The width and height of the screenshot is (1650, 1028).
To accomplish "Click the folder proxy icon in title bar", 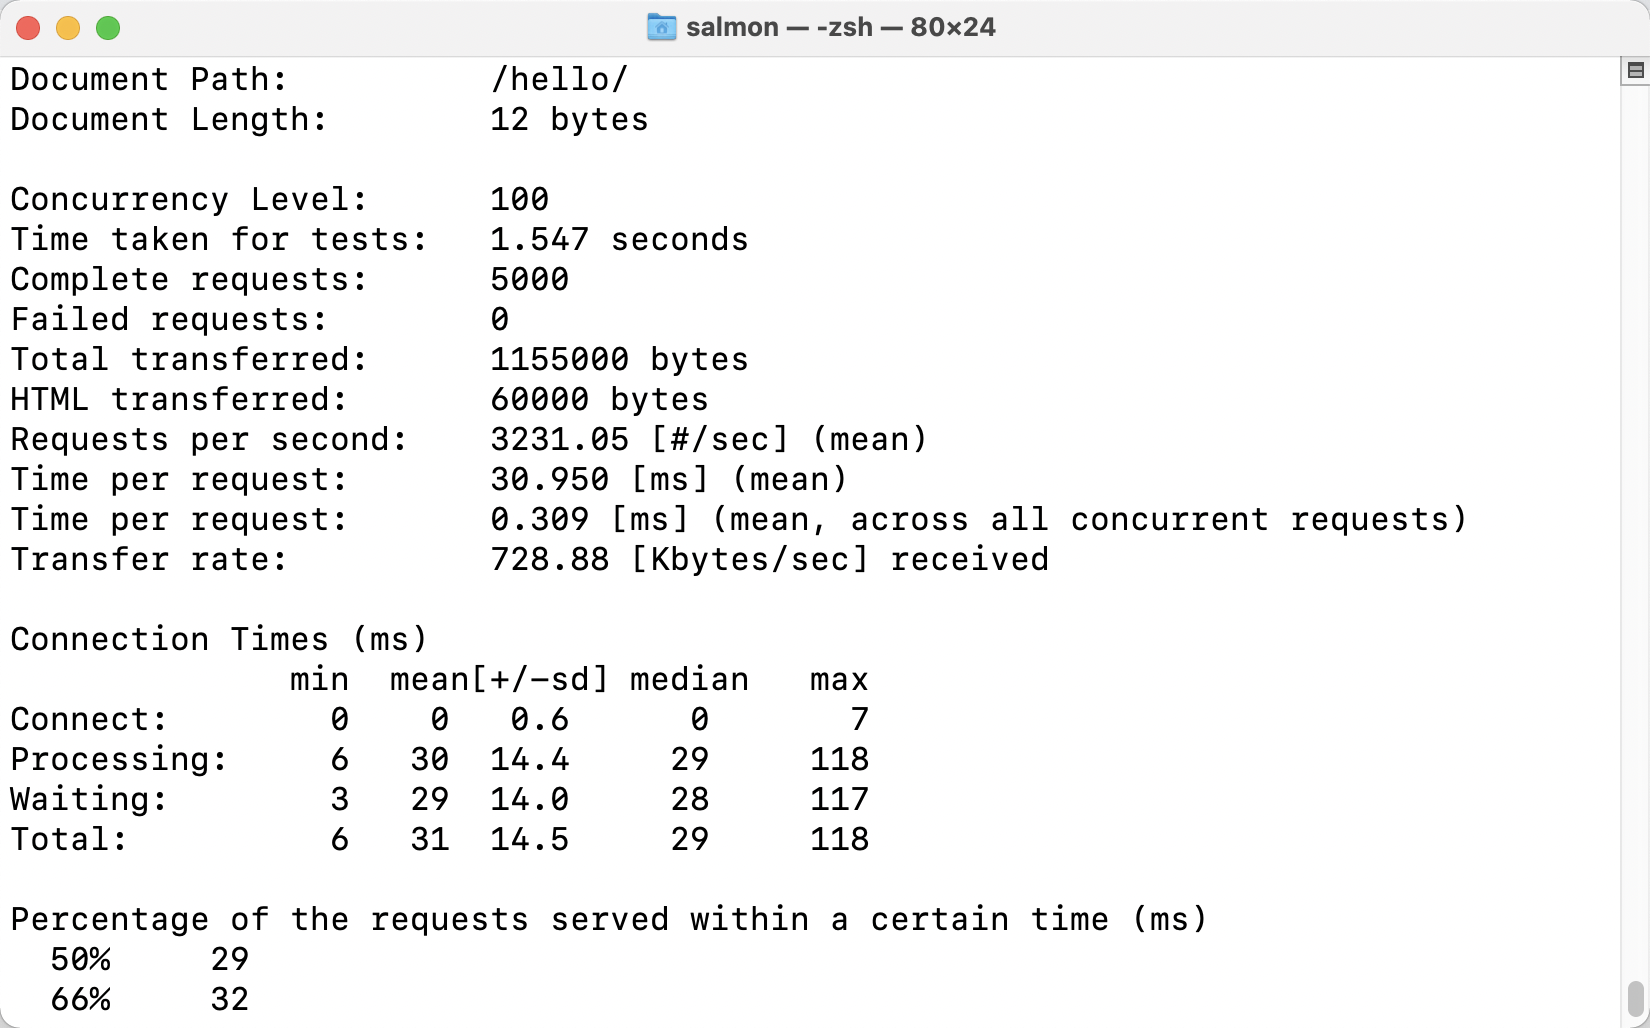I will click(x=661, y=27).
